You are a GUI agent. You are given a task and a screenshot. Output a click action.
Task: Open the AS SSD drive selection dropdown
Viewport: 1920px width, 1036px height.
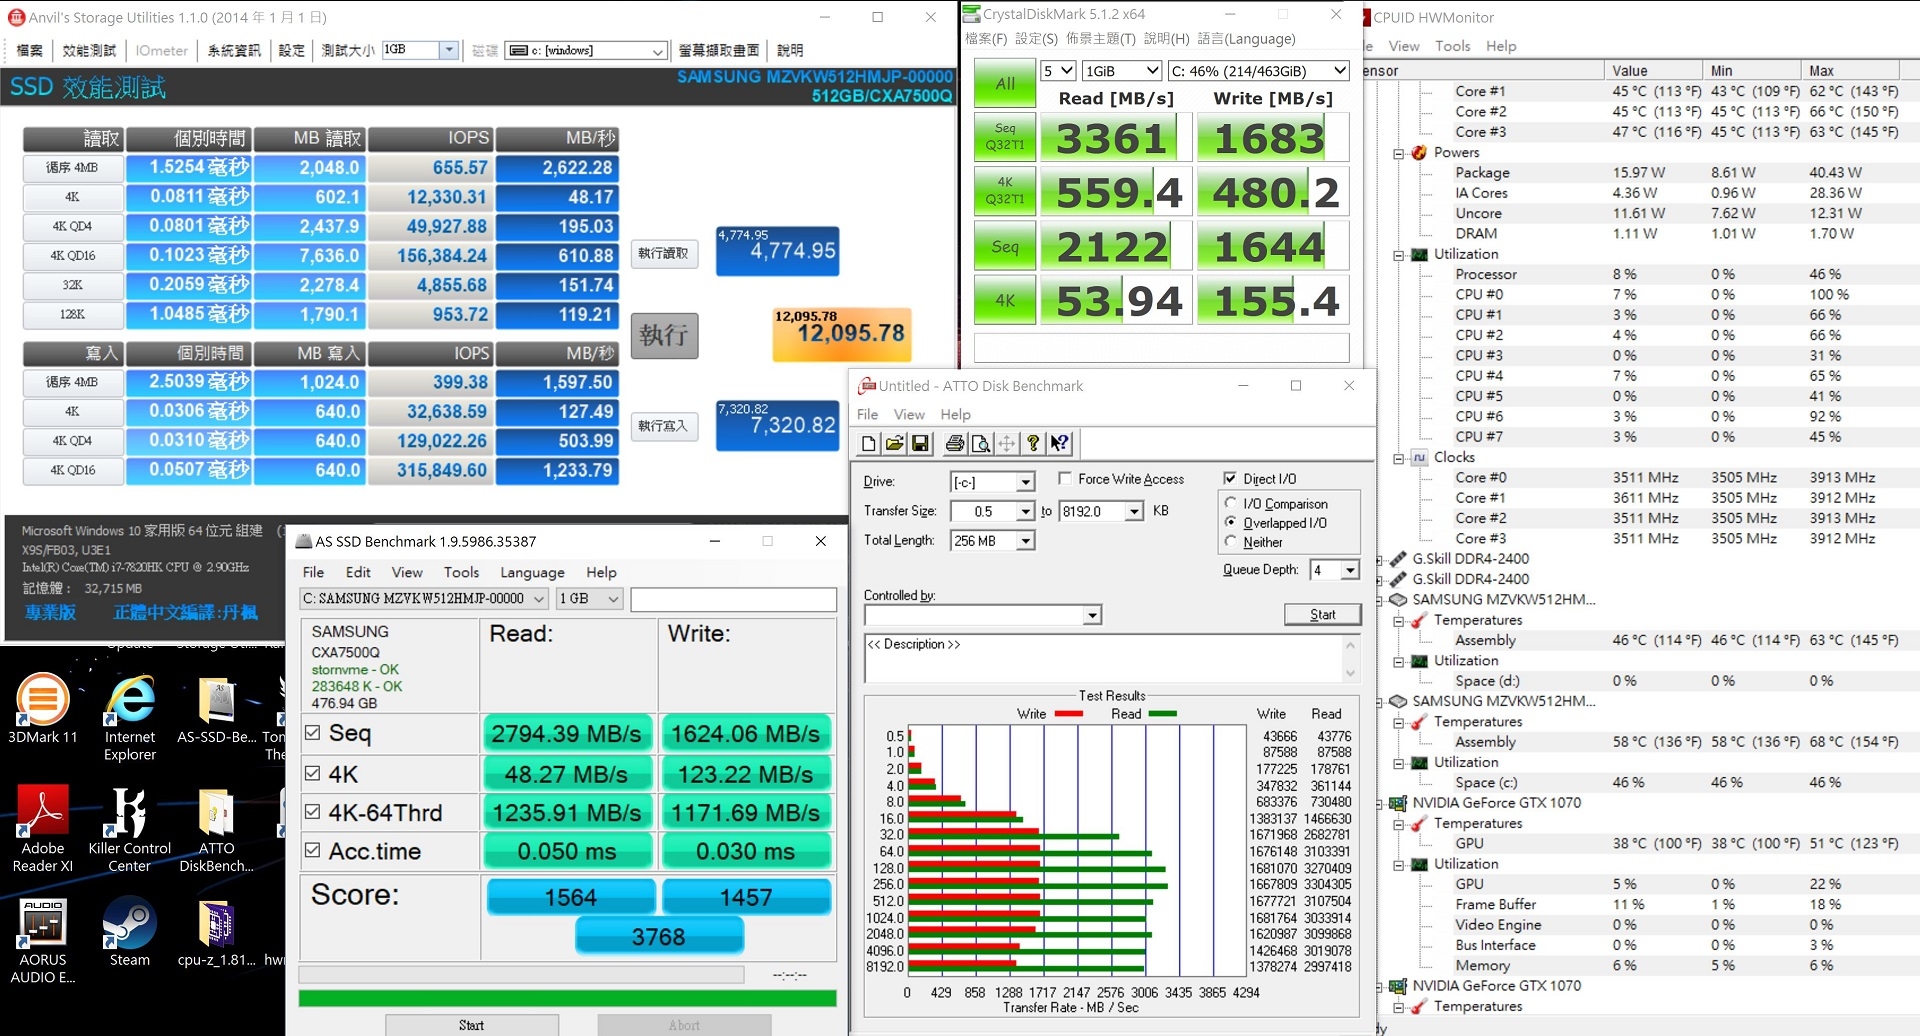[x=424, y=599]
